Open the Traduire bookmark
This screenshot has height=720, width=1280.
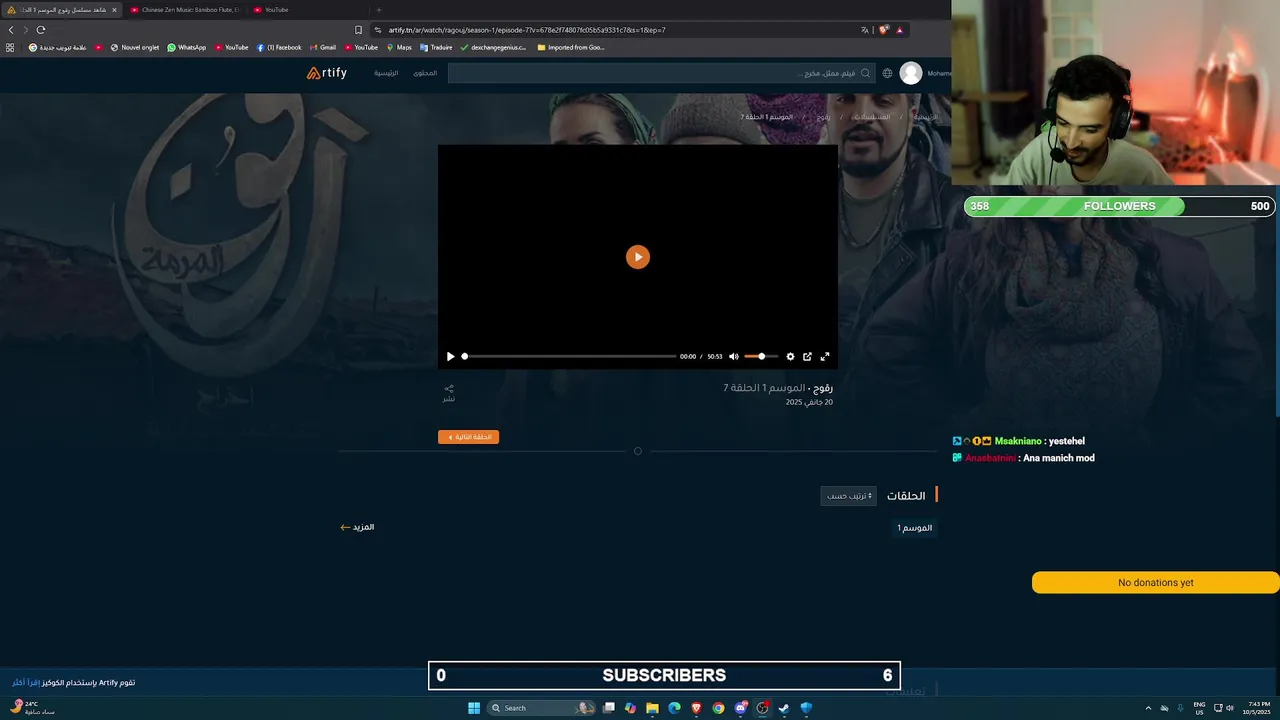point(436,47)
